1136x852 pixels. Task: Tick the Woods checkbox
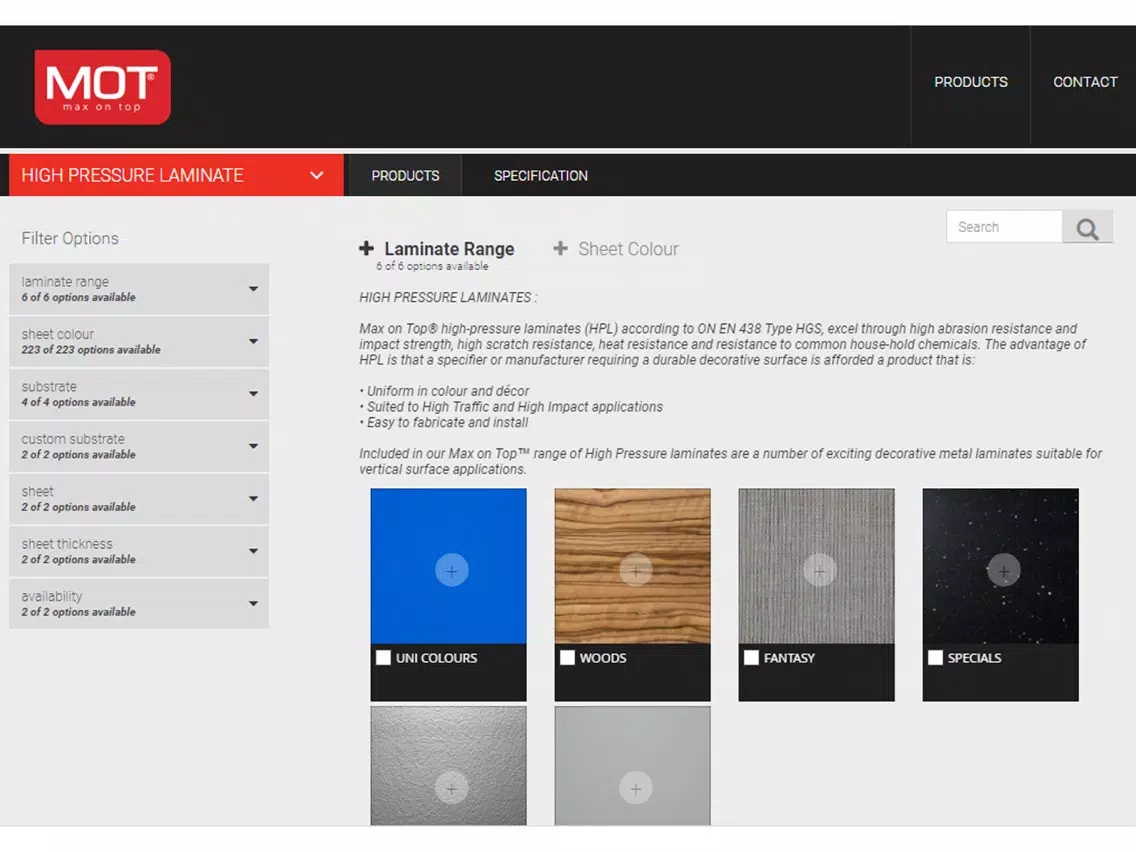click(x=567, y=658)
